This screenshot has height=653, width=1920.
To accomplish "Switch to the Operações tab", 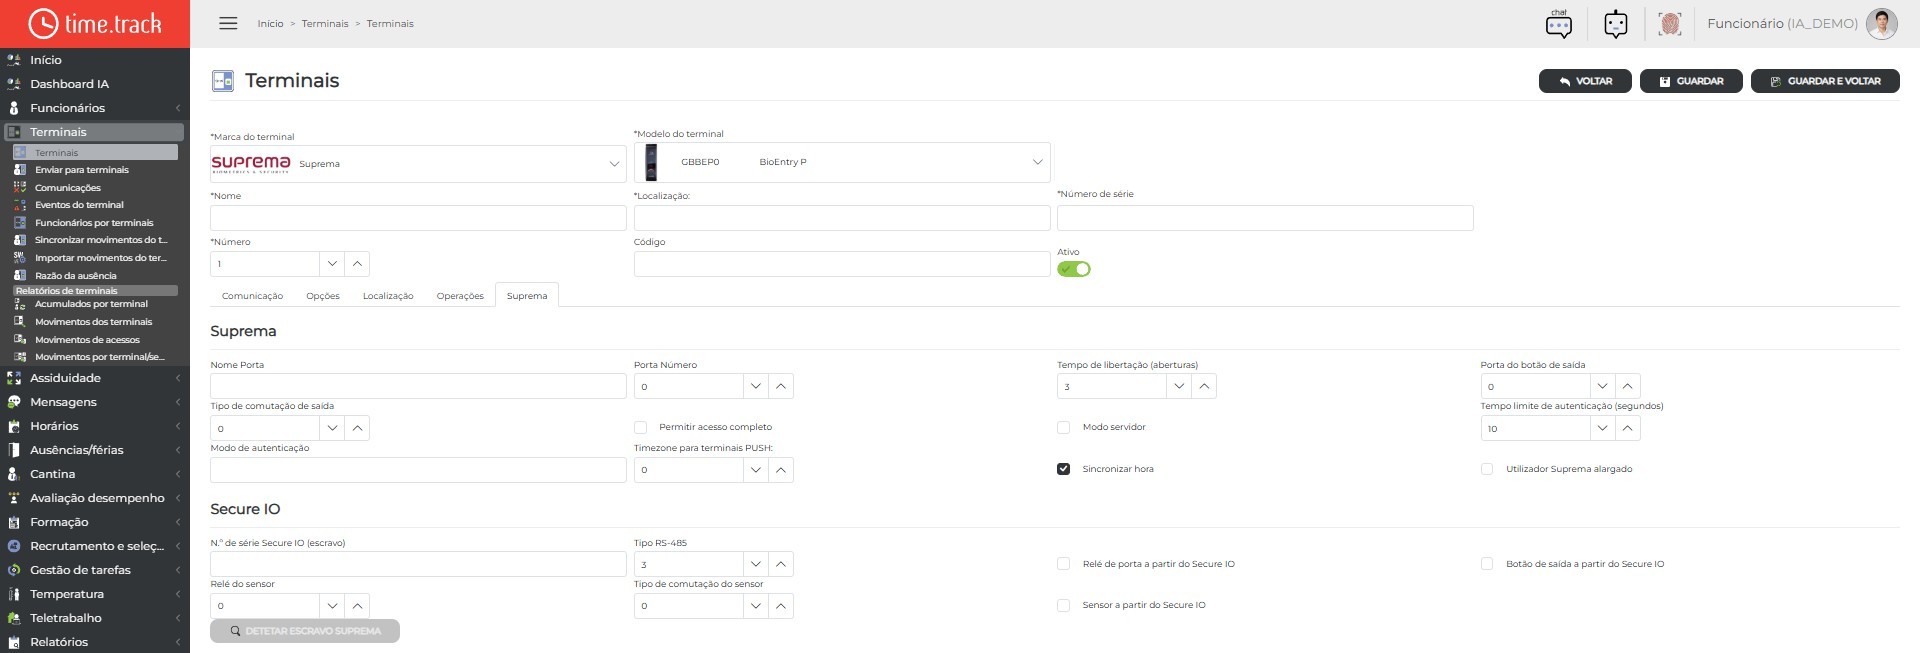I will pyautogui.click(x=460, y=296).
